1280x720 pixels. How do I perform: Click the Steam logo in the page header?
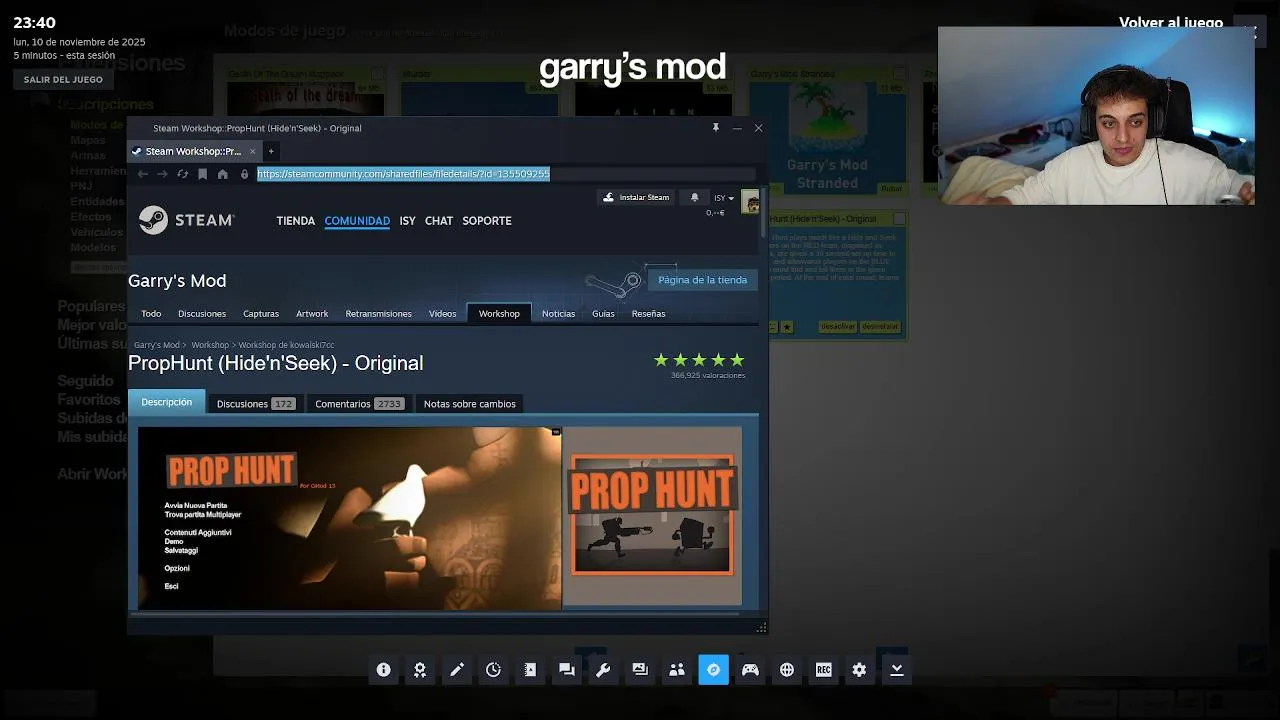186,220
